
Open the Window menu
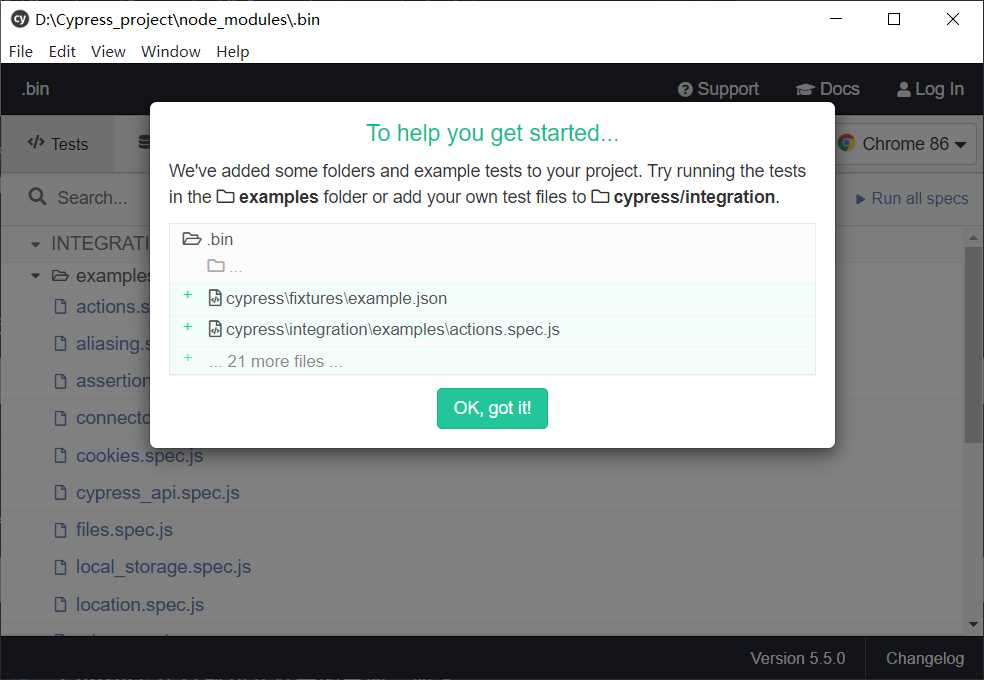click(171, 51)
